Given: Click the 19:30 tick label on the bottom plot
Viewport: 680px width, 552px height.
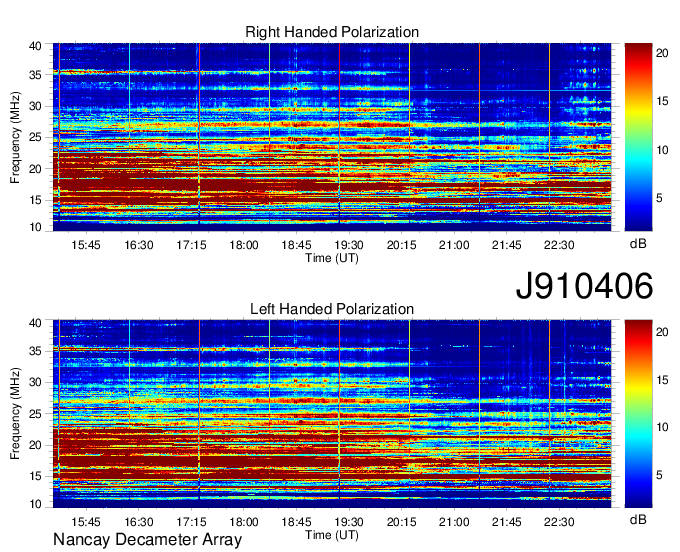Looking at the screenshot, I should click(349, 522).
